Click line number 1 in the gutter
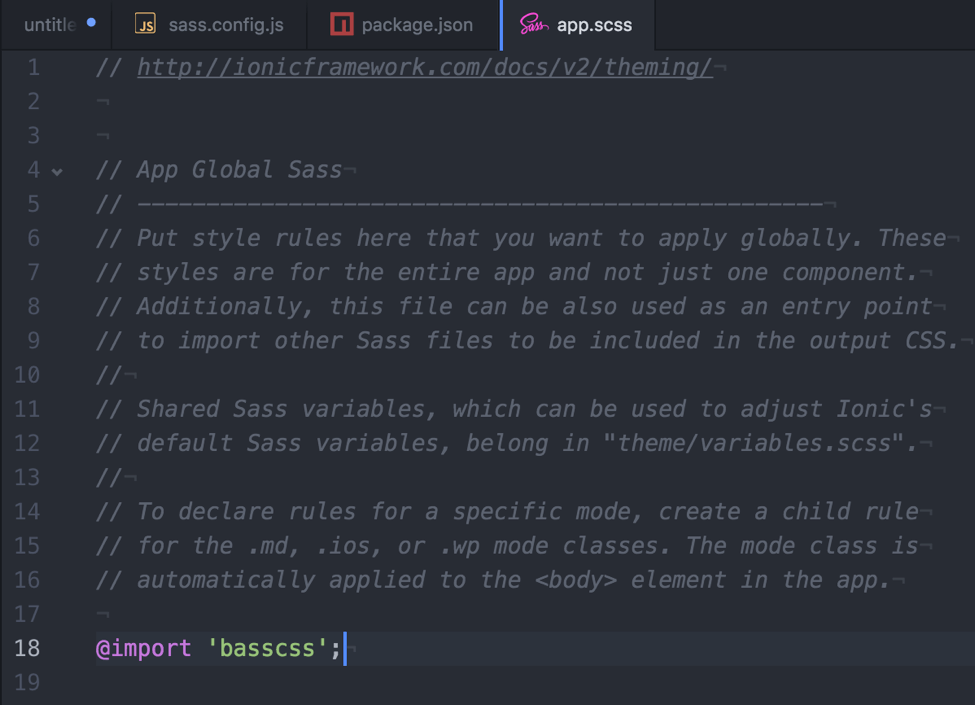 click(34, 67)
